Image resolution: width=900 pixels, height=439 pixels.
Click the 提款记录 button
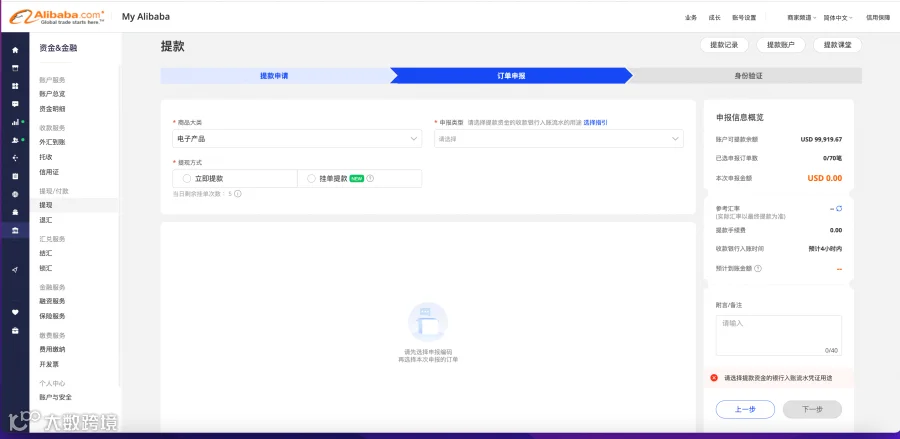point(724,45)
